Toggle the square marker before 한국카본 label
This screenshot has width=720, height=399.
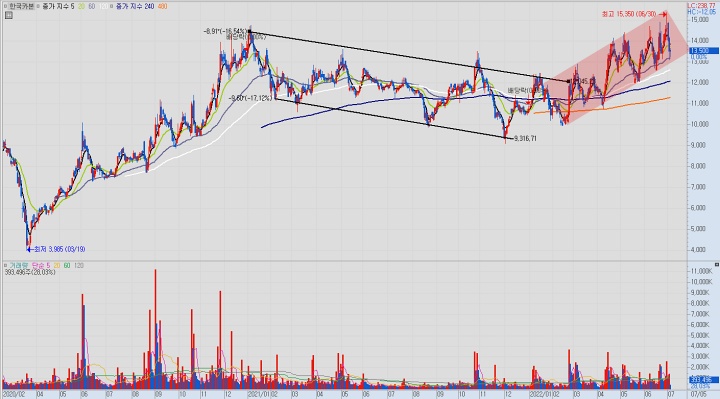point(5,6)
